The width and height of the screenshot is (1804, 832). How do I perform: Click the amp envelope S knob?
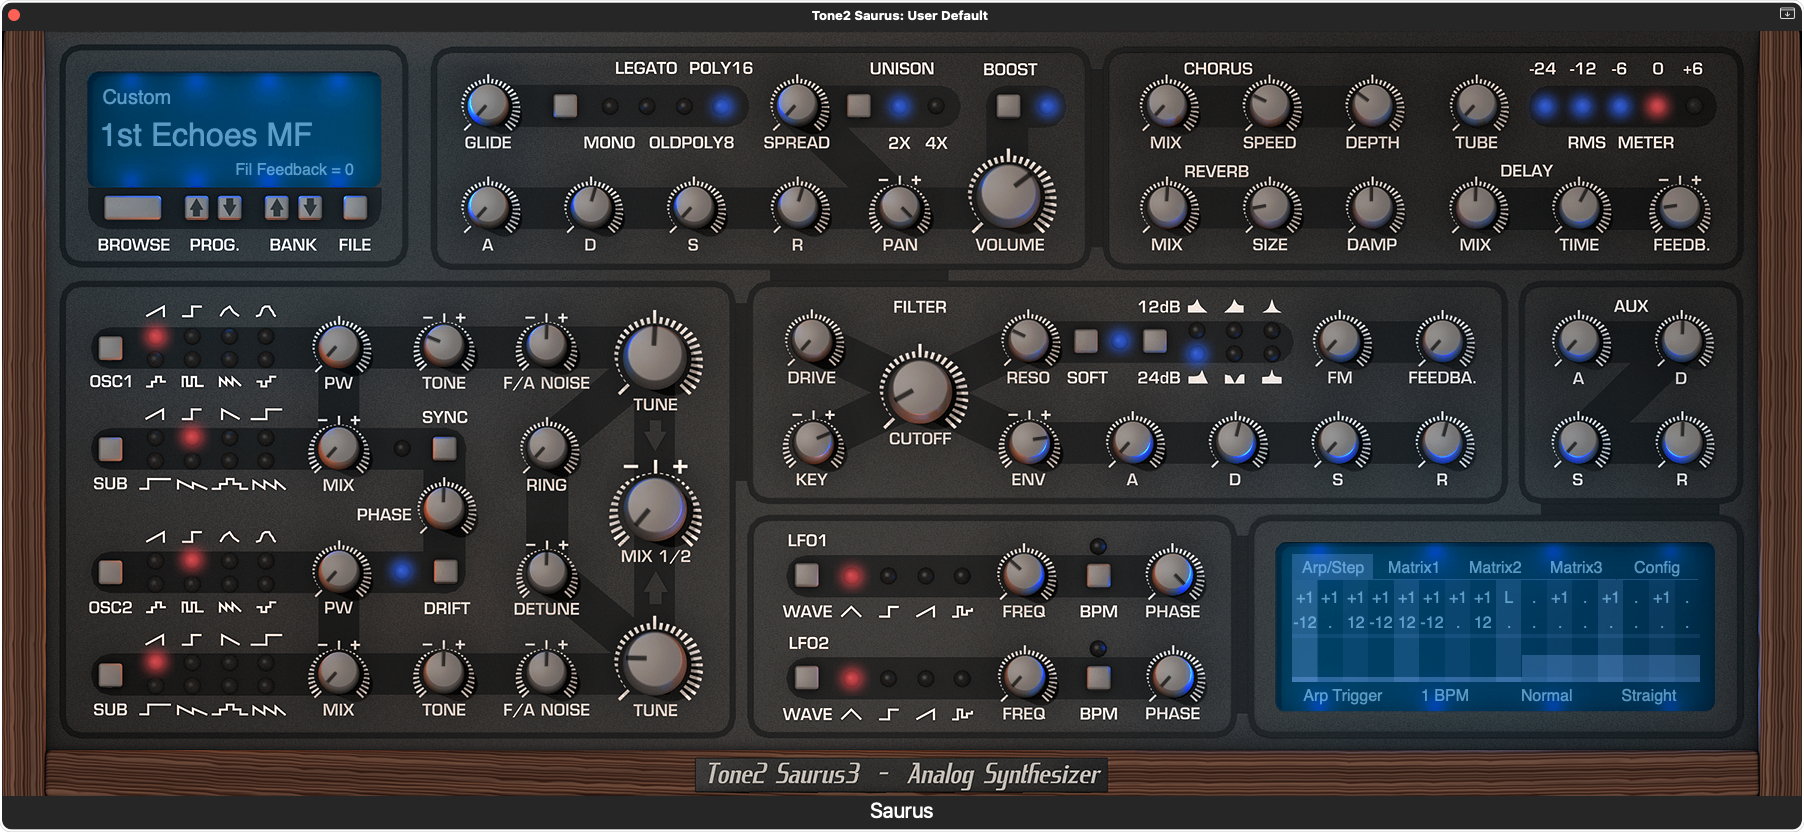pyautogui.click(x=695, y=207)
